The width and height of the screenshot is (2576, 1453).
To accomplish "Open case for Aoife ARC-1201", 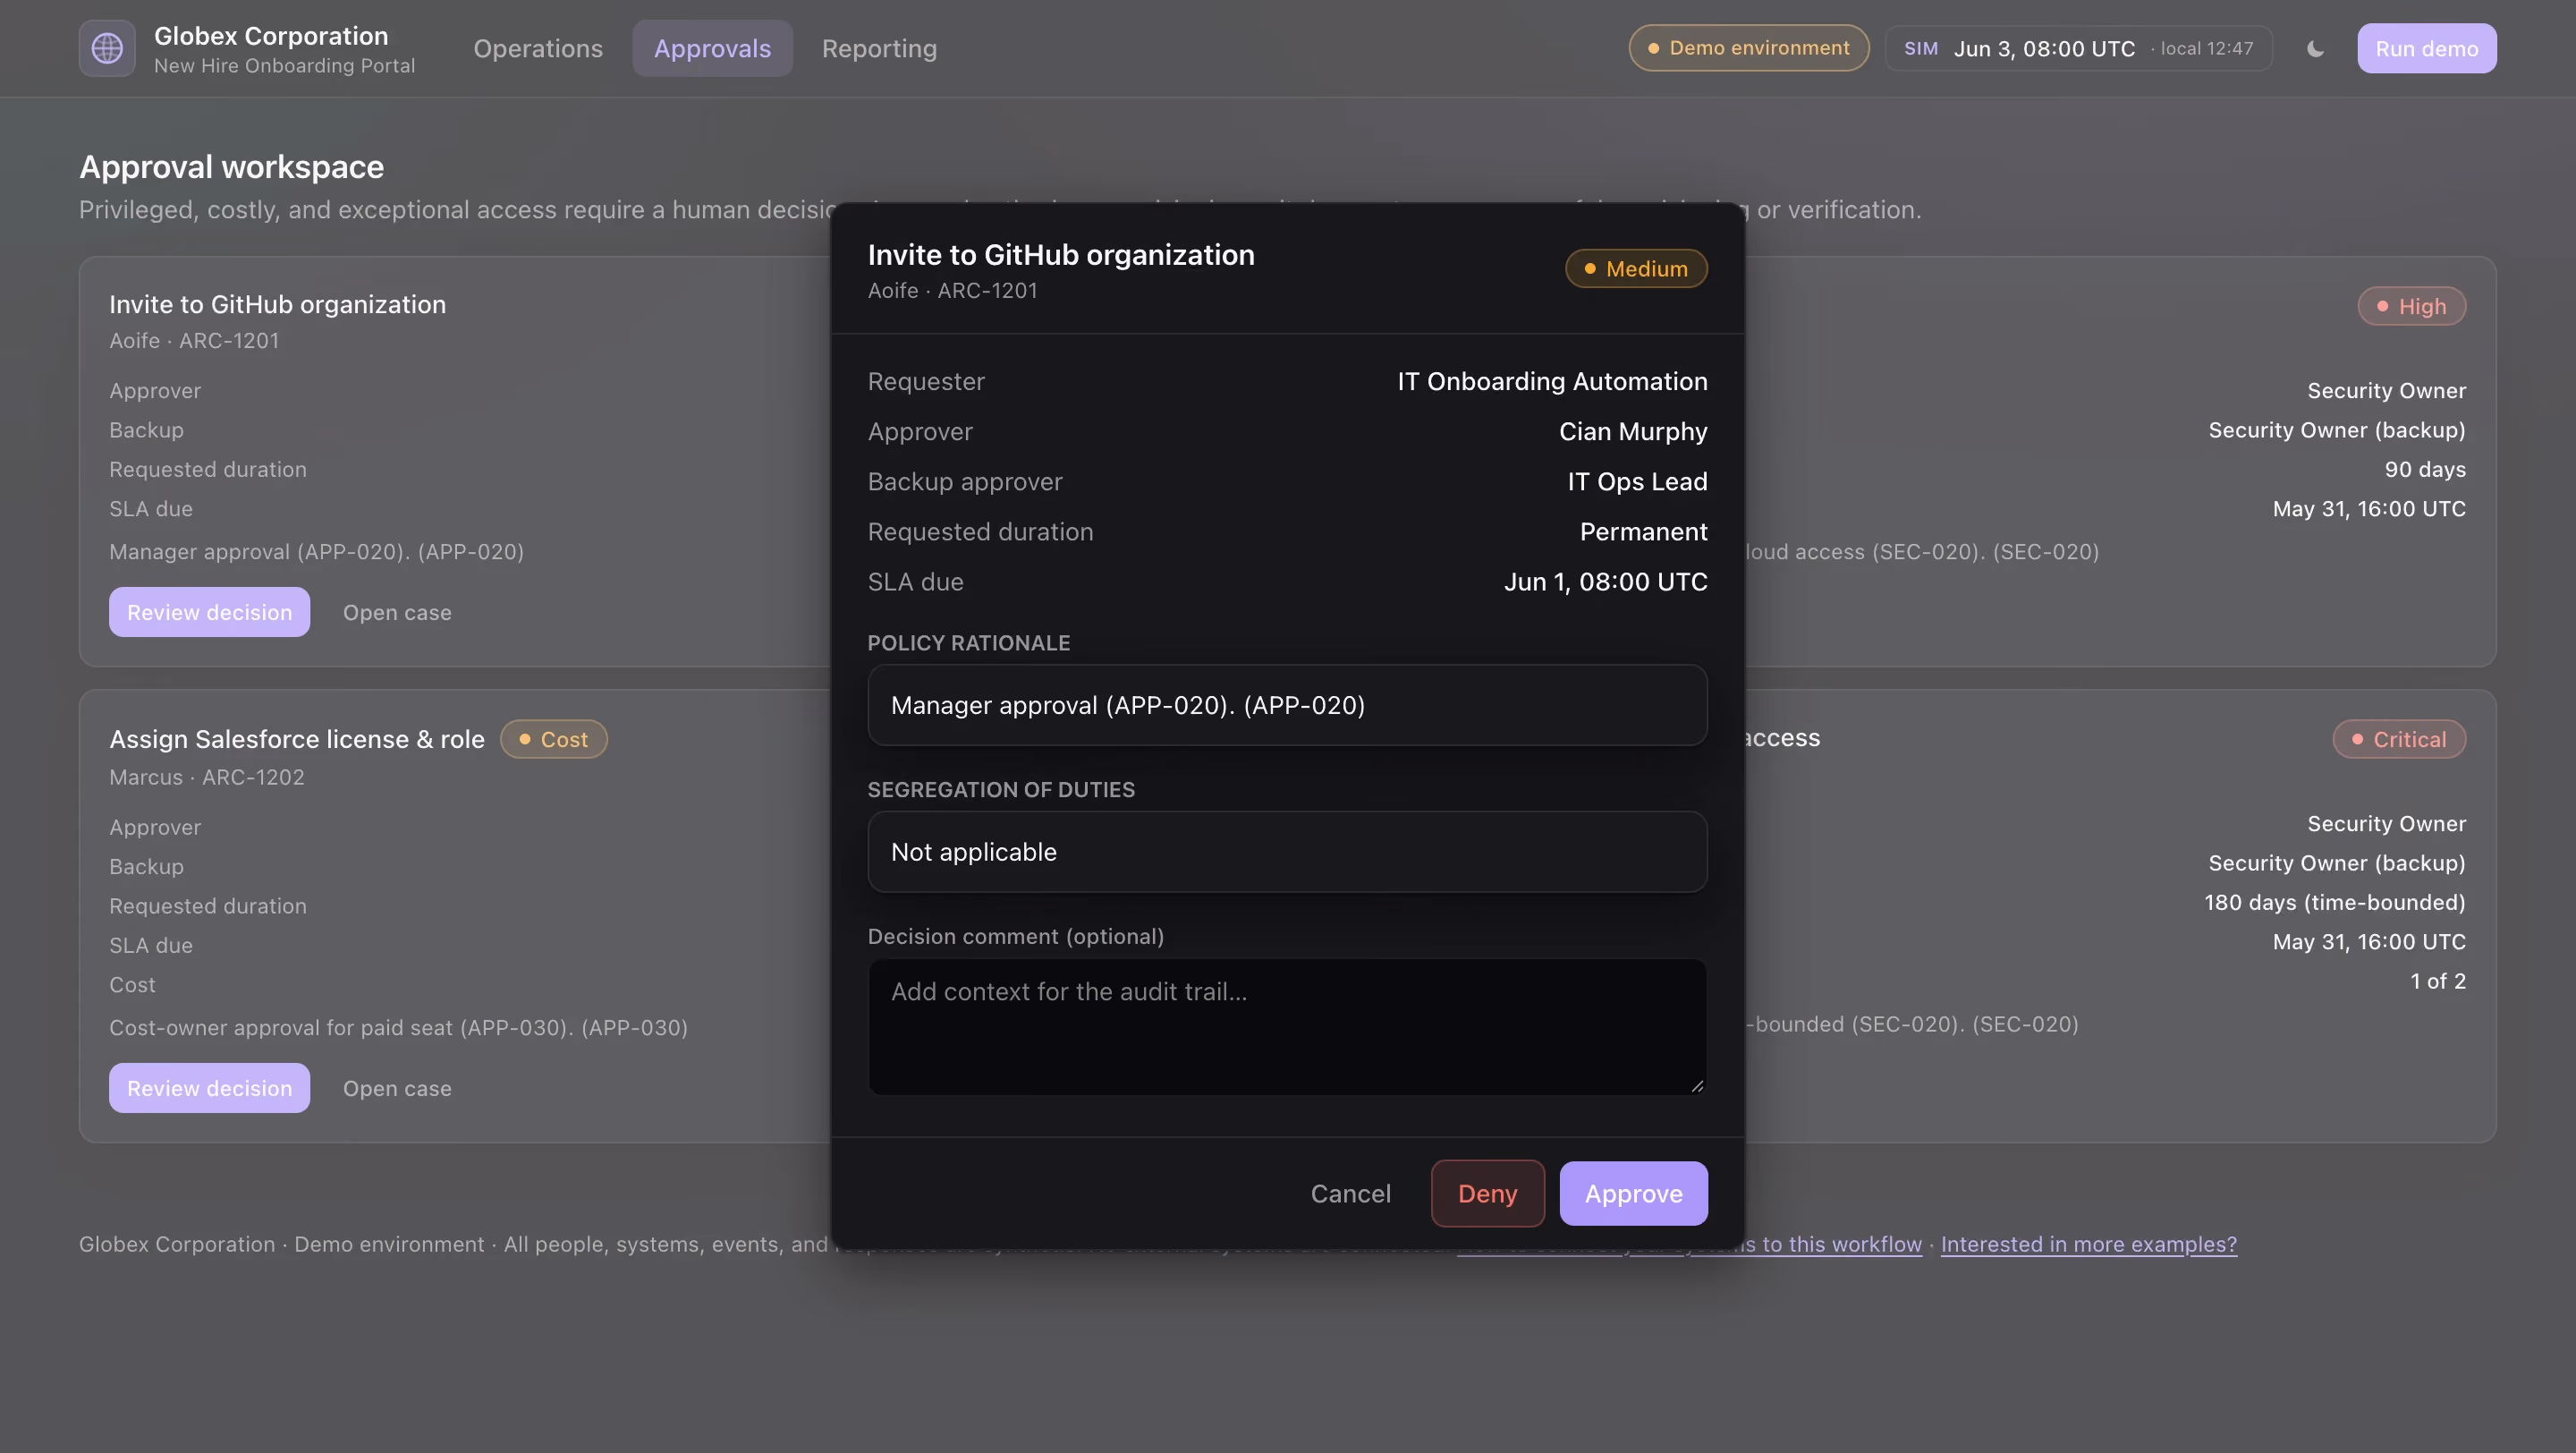I will (x=397, y=612).
